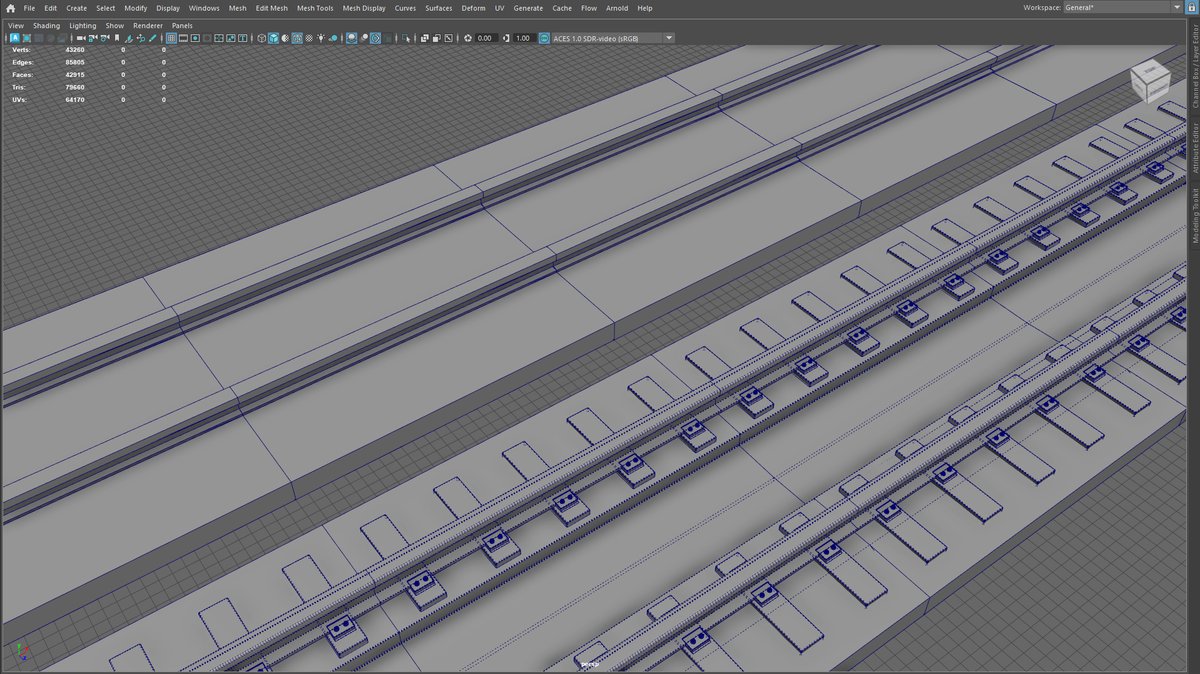Open the panel Lighting menu
The height and width of the screenshot is (674, 1200).
pyautogui.click(x=83, y=26)
